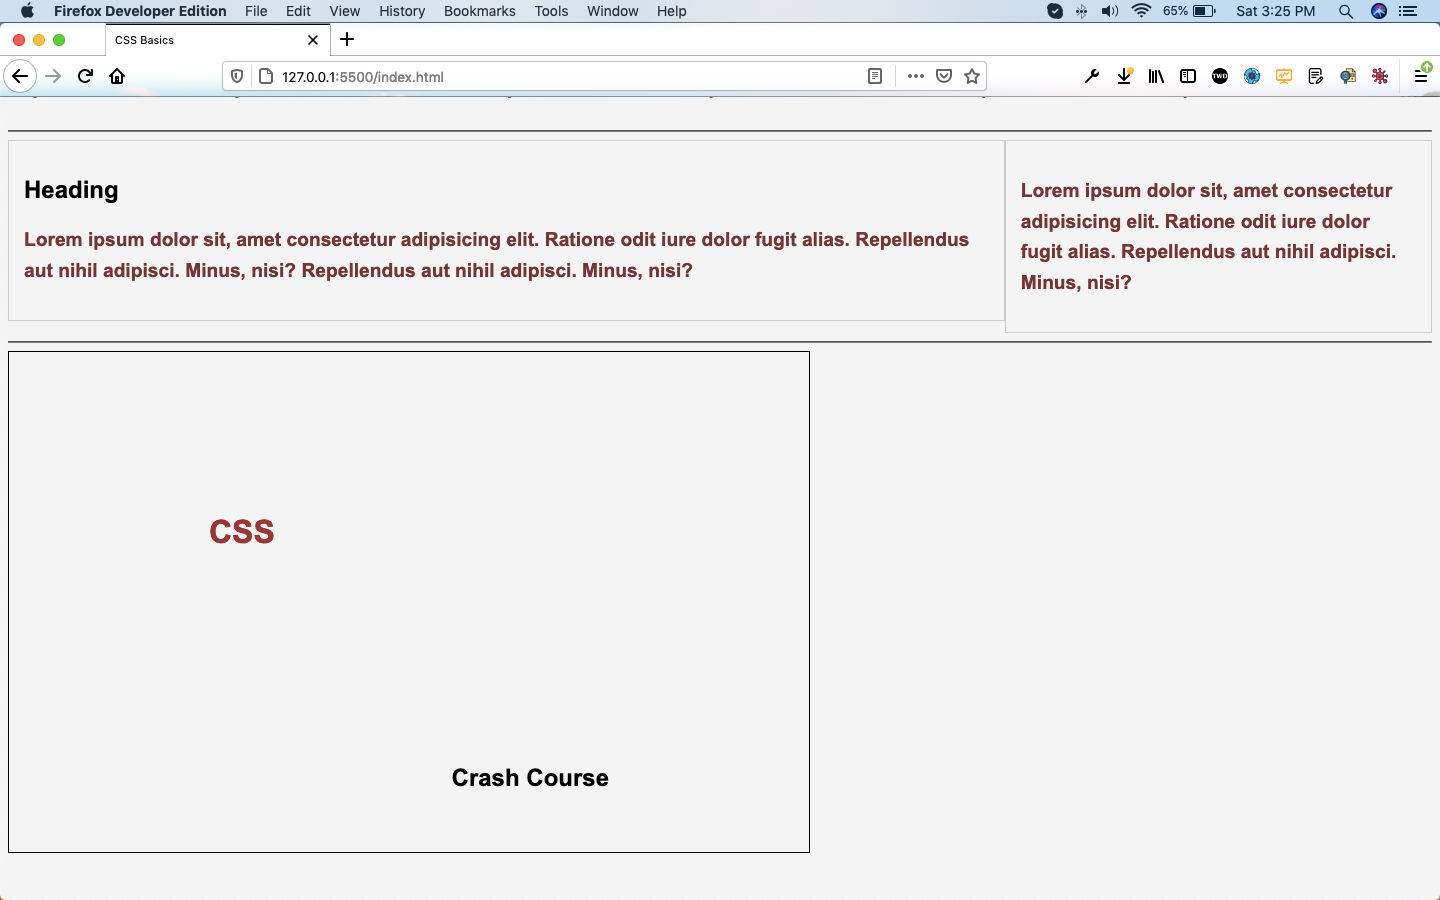The image size is (1440, 900).
Task: Open the Bookmarks menu
Action: 480,11
